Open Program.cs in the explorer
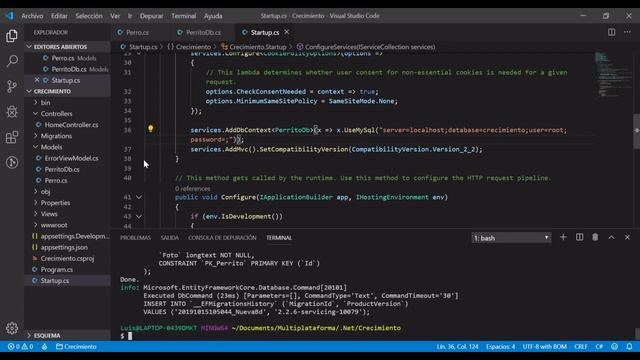Screen dimensions: 640x360 coord(57,269)
